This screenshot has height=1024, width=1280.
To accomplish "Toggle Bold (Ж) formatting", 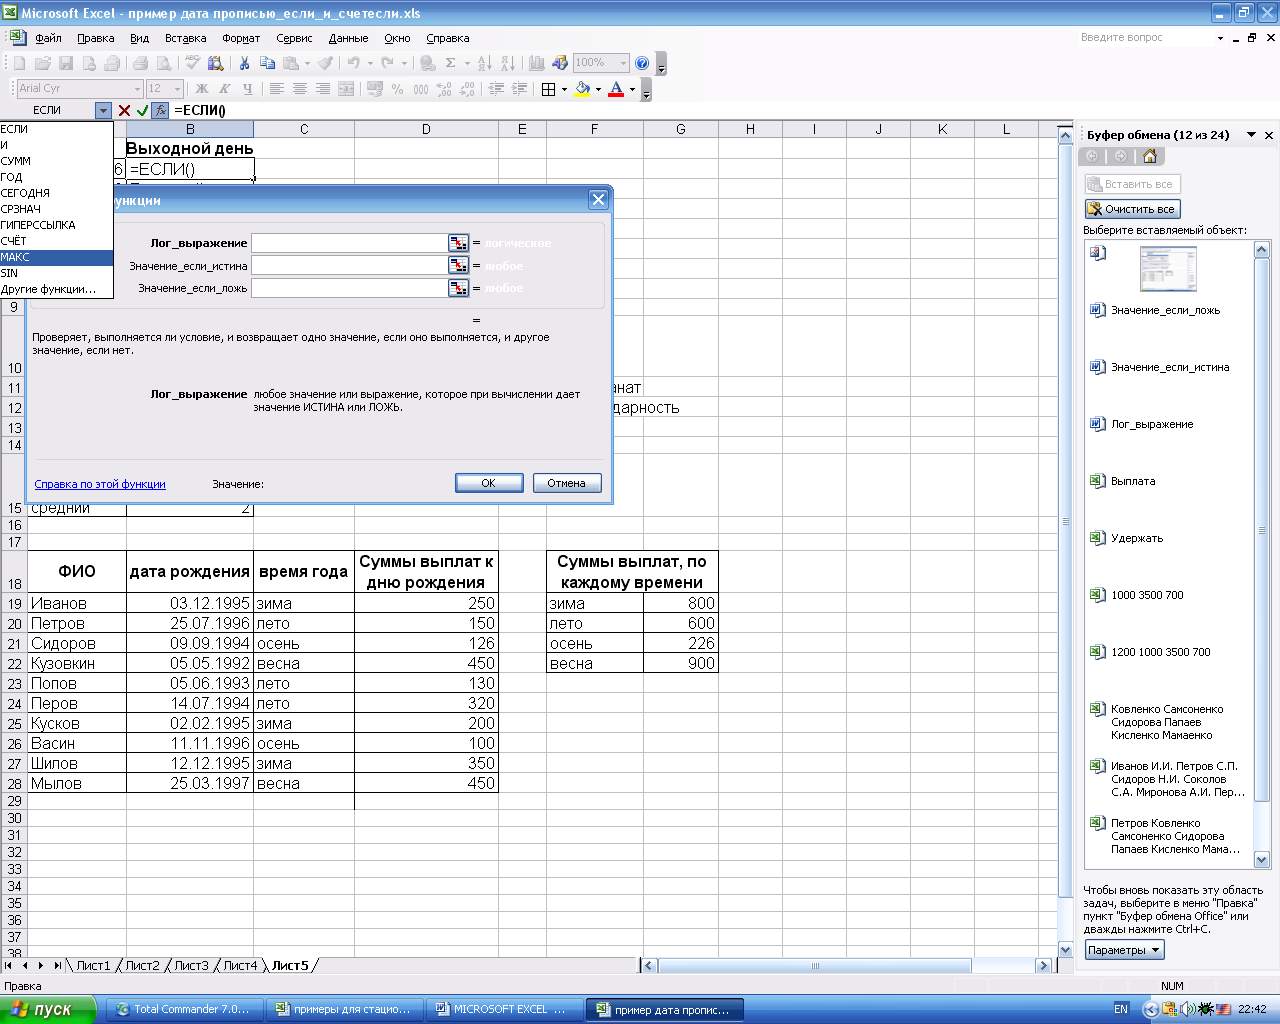I will point(201,89).
